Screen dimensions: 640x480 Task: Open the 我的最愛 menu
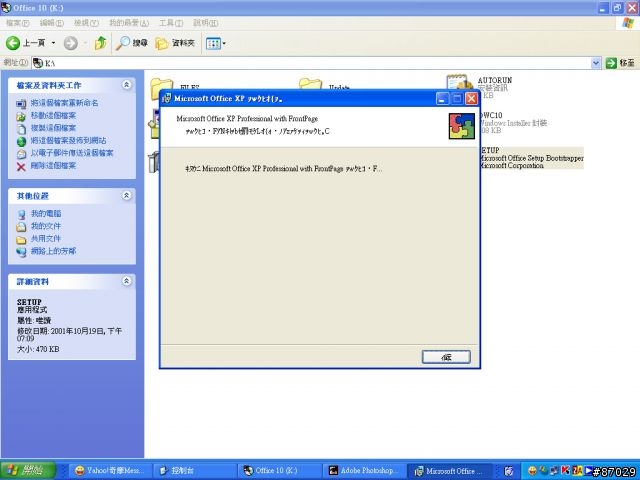pos(129,23)
